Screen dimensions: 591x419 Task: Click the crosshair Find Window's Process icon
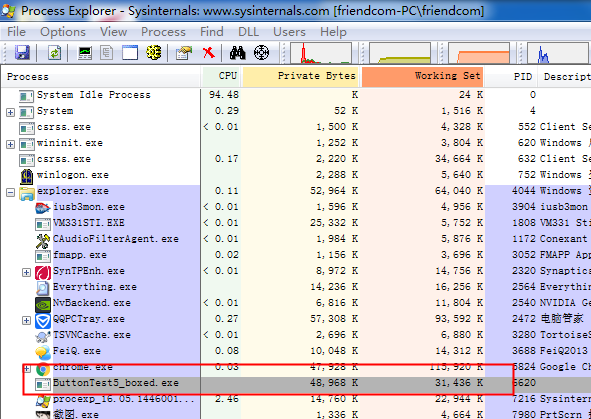261,52
